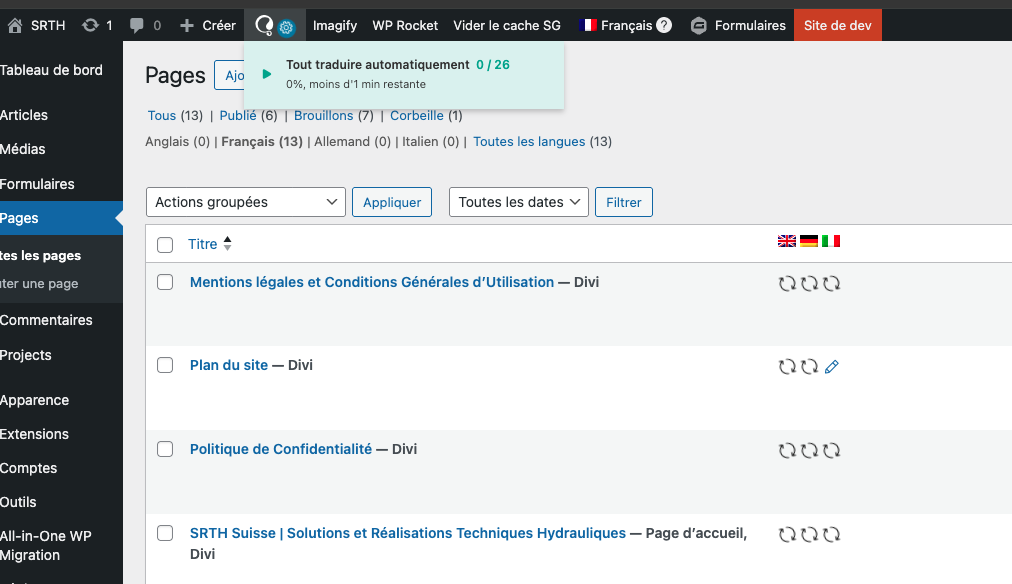Click the Filtrer button
Screen dimensions: 1012x584
(623, 202)
